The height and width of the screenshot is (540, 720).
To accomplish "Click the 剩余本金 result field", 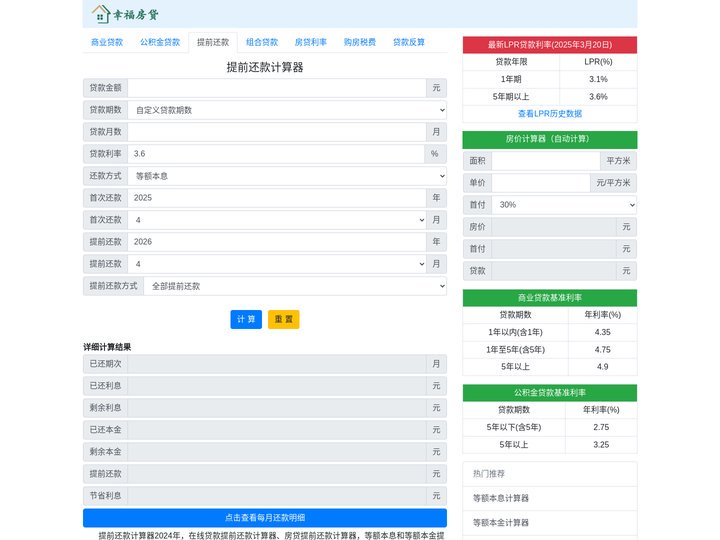I will [277, 452].
